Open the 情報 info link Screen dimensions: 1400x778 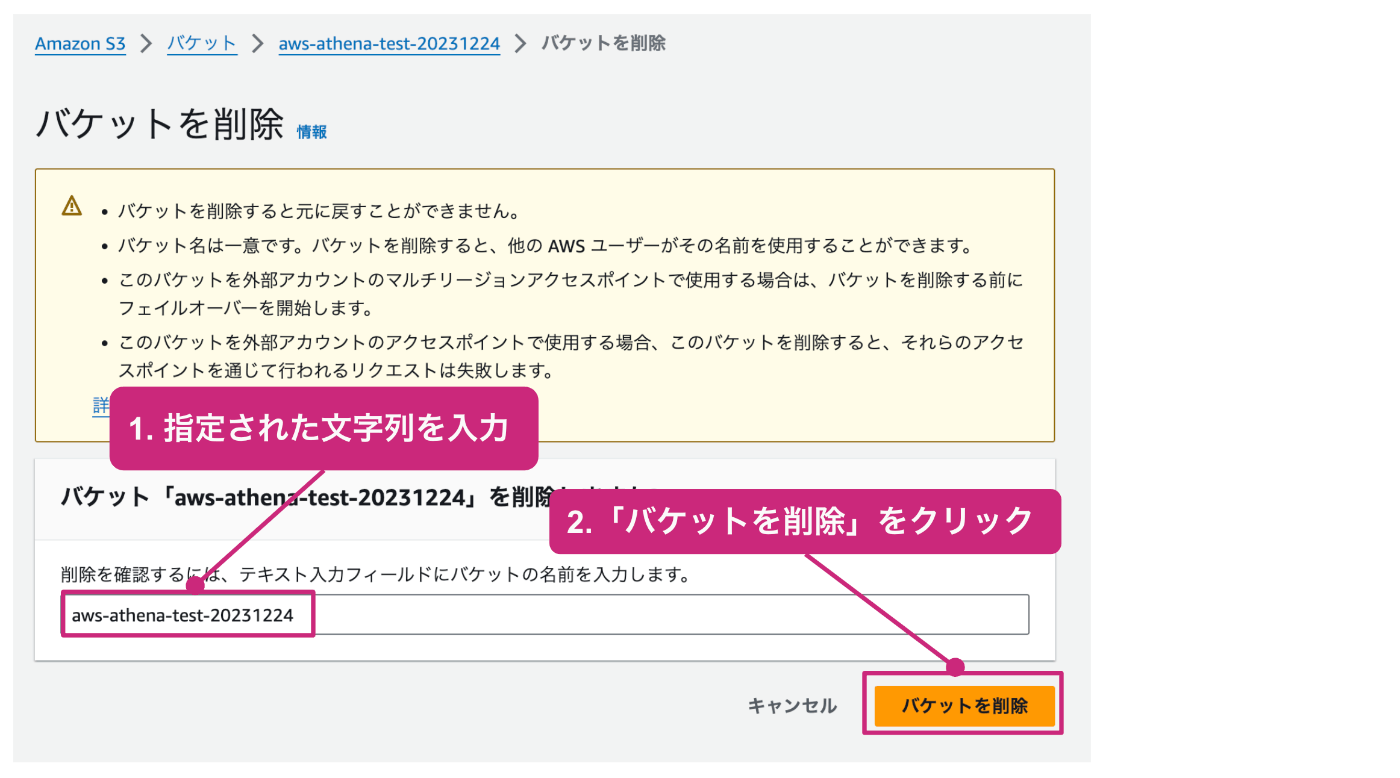(x=312, y=131)
